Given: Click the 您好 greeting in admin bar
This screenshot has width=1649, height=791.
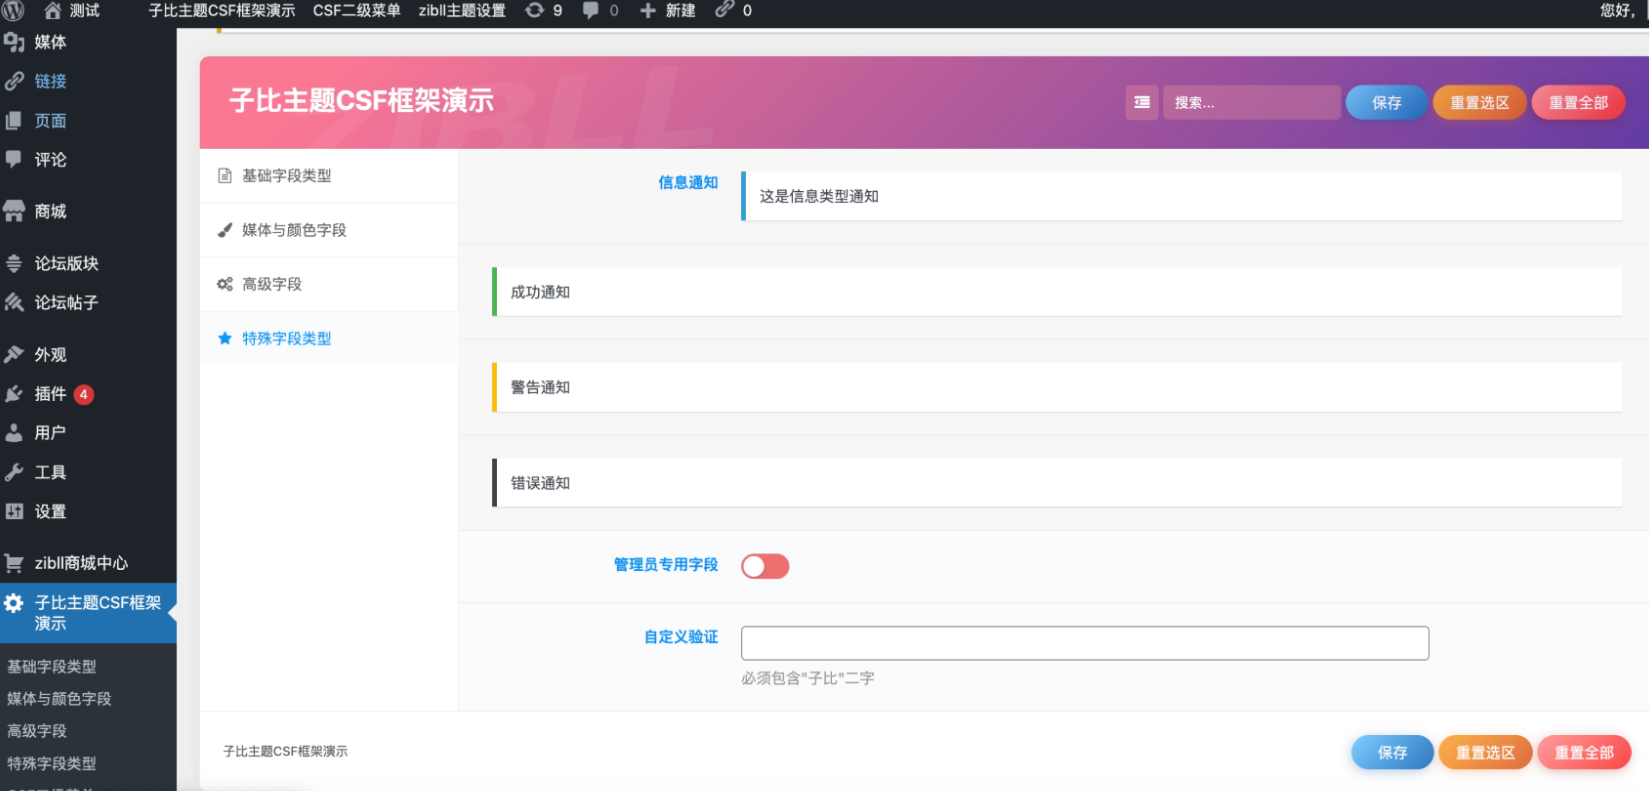Looking at the screenshot, I should tap(1618, 10).
